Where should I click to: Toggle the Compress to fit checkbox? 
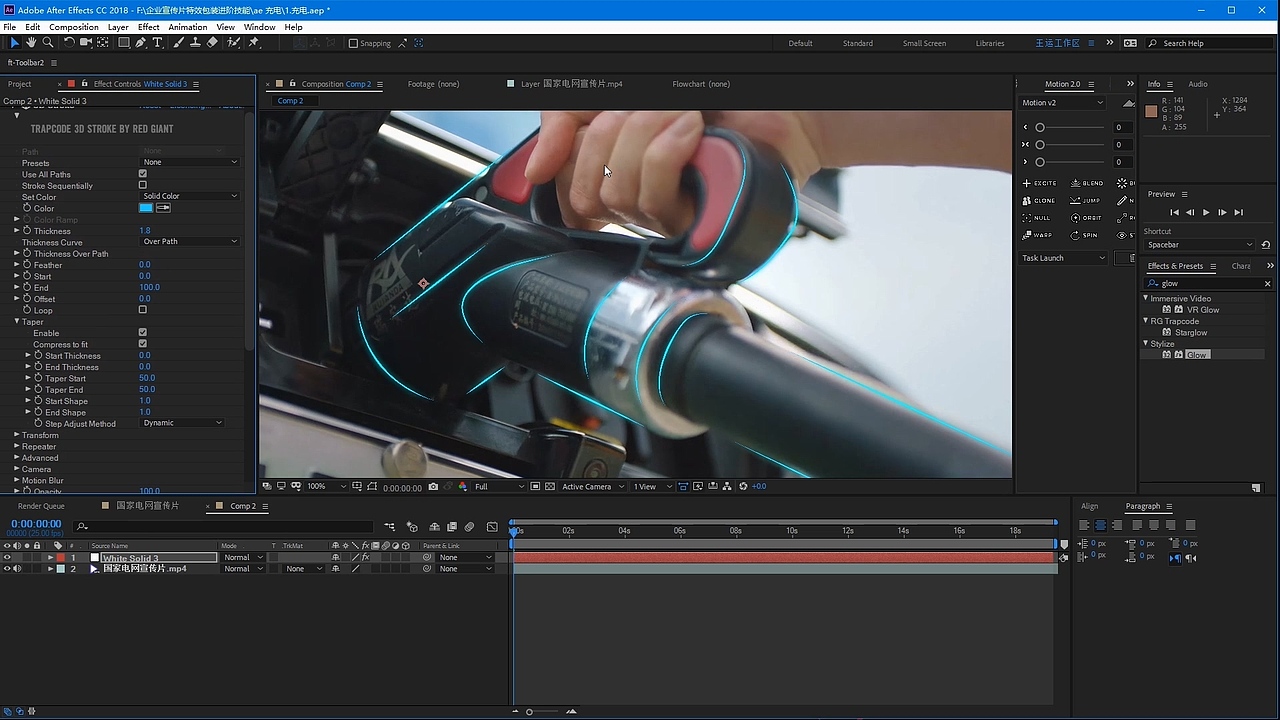pyautogui.click(x=143, y=344)
